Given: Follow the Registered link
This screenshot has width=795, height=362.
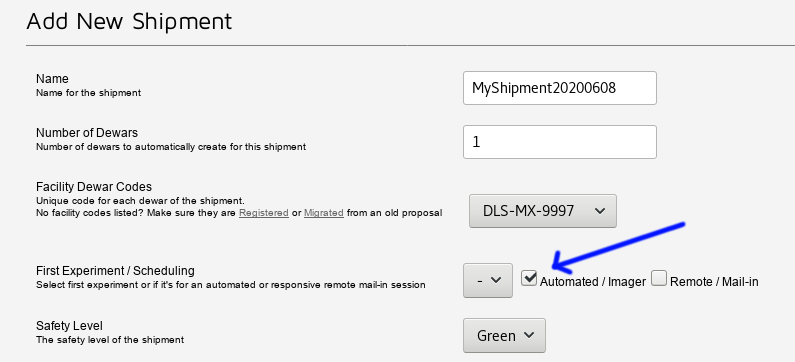Looking at the screenshot, I should [264, 213].
